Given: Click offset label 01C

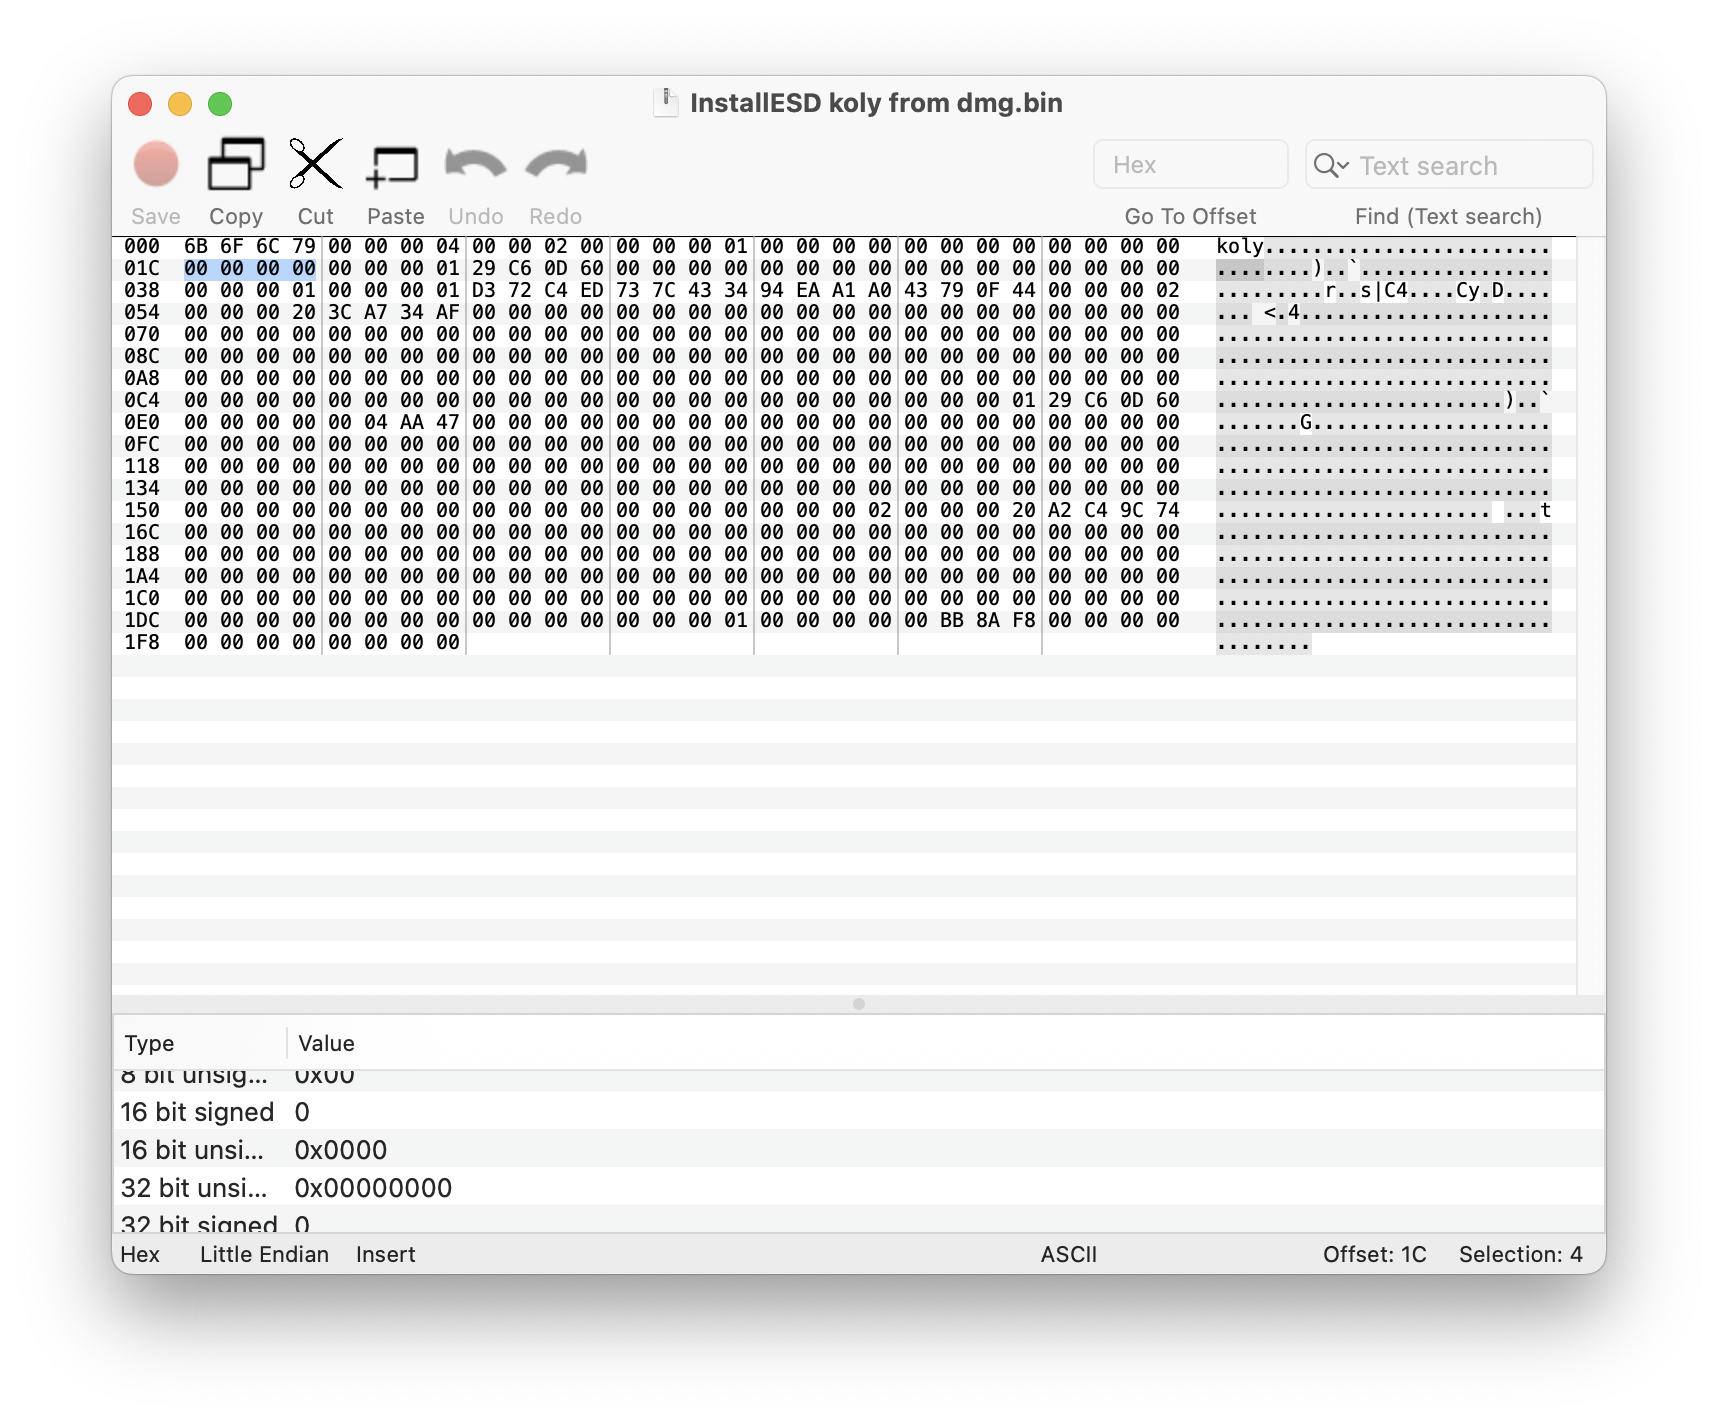Looking at the screenshot, I should point(141,268).
